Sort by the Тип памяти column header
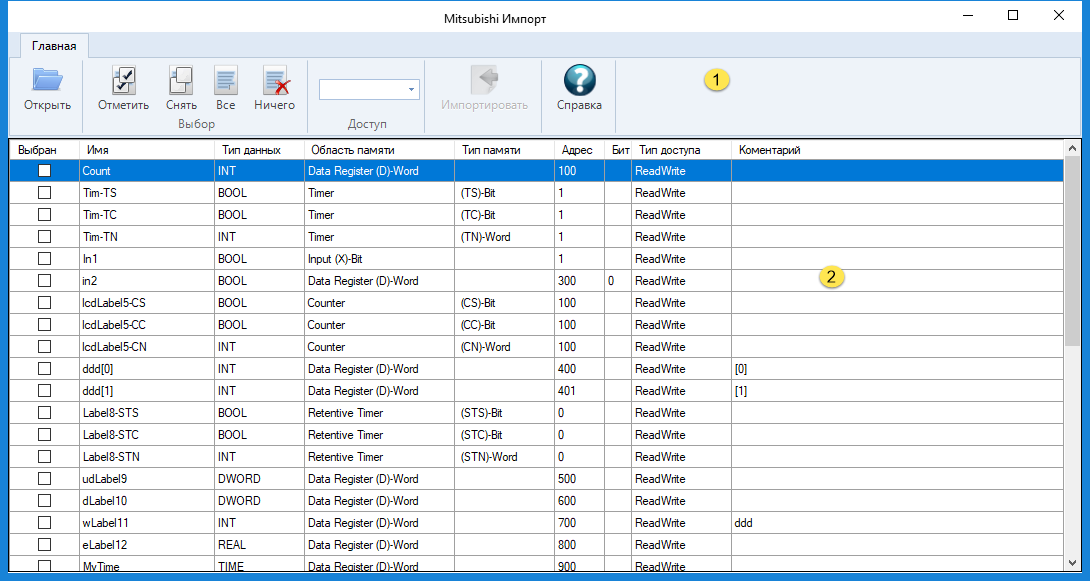This screenshot has width=1090, height=581. pyautogui.click(x=505, y=150)
